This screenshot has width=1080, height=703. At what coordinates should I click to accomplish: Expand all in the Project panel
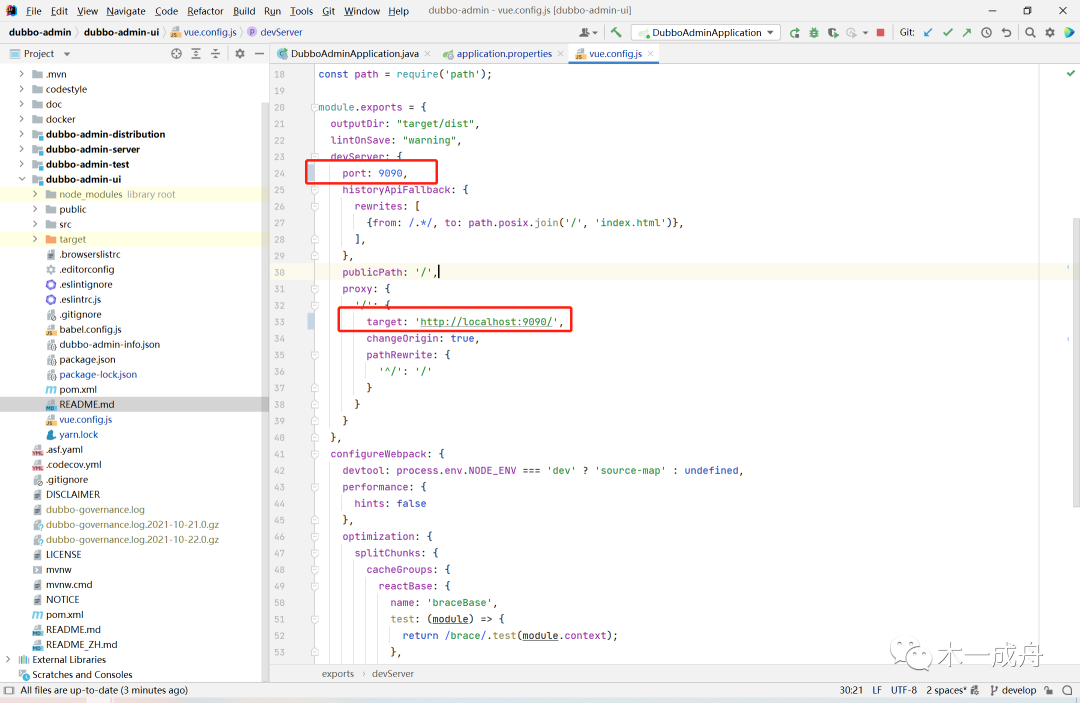(196, 54)
